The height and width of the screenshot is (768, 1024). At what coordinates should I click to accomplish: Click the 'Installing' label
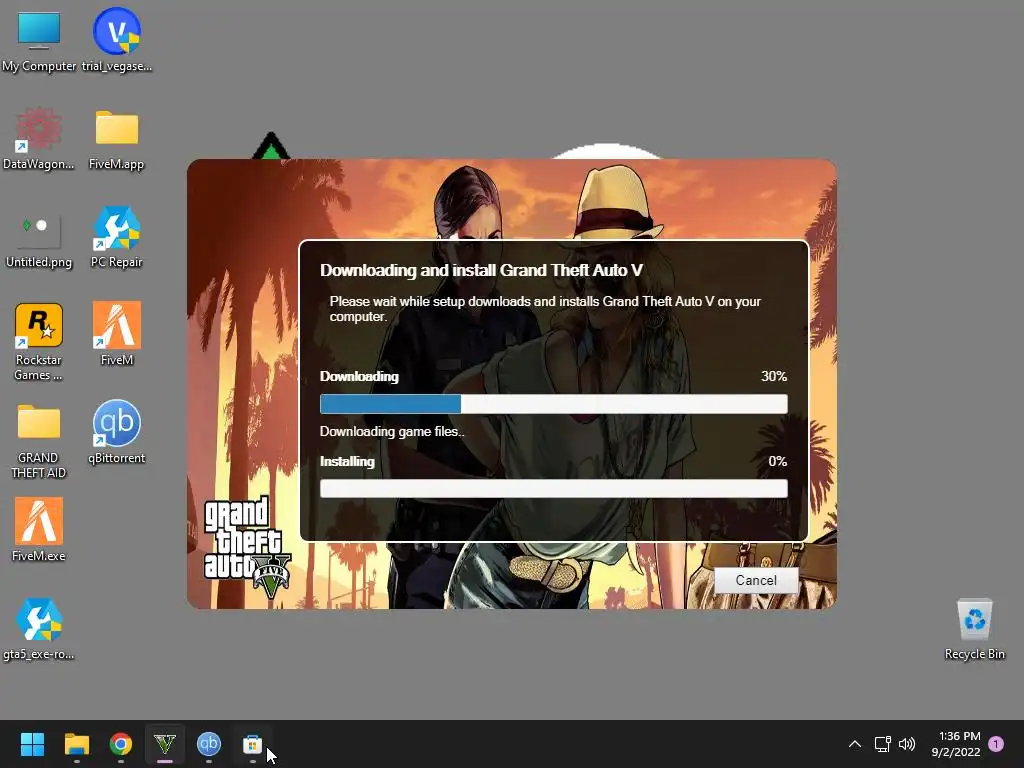(347, 462)
